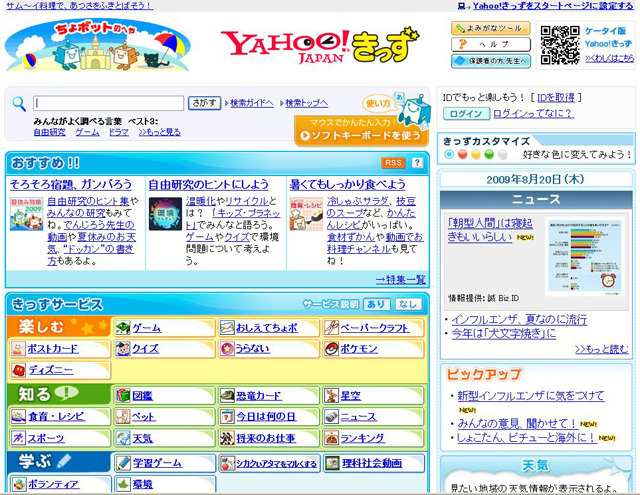
Task: Select the light blue customize color
Action: (x=449, y=154)
